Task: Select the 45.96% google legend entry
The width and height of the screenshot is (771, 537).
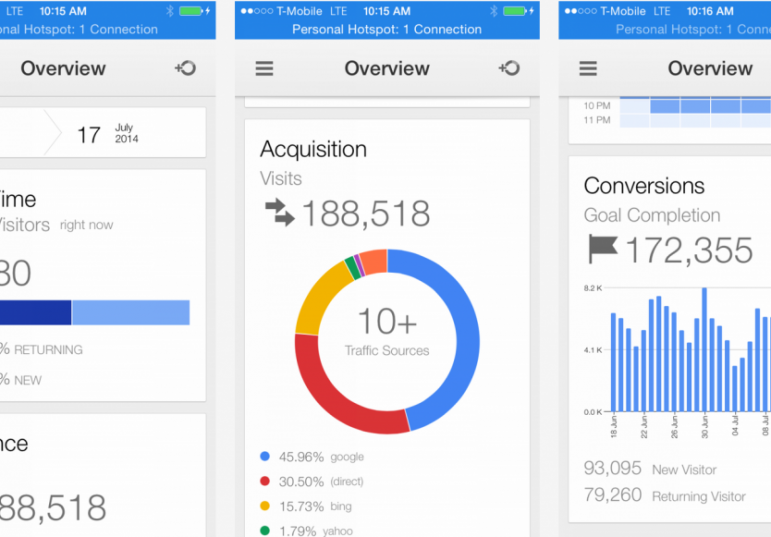Action: (x=310, y=457)
